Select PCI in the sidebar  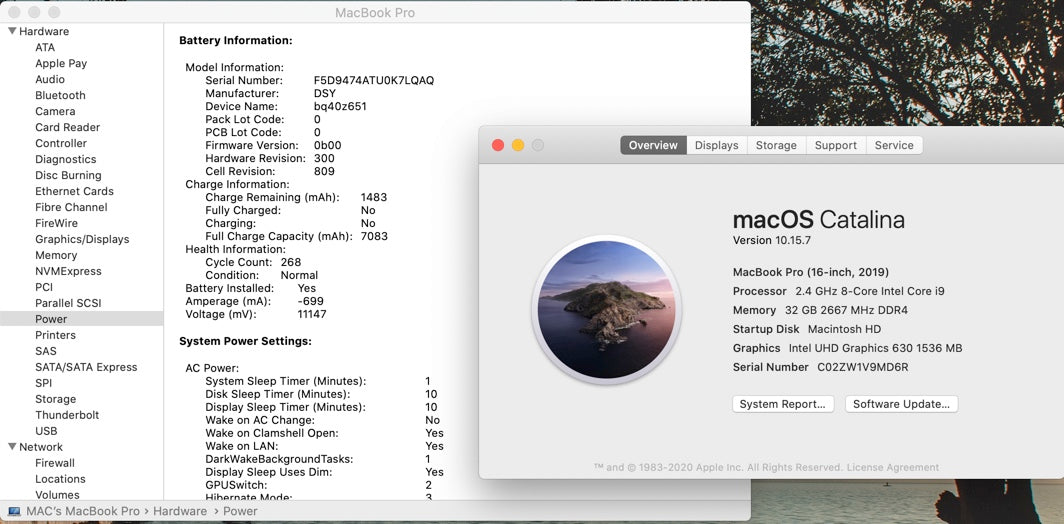pyautogui.click(x=44, y=287)
